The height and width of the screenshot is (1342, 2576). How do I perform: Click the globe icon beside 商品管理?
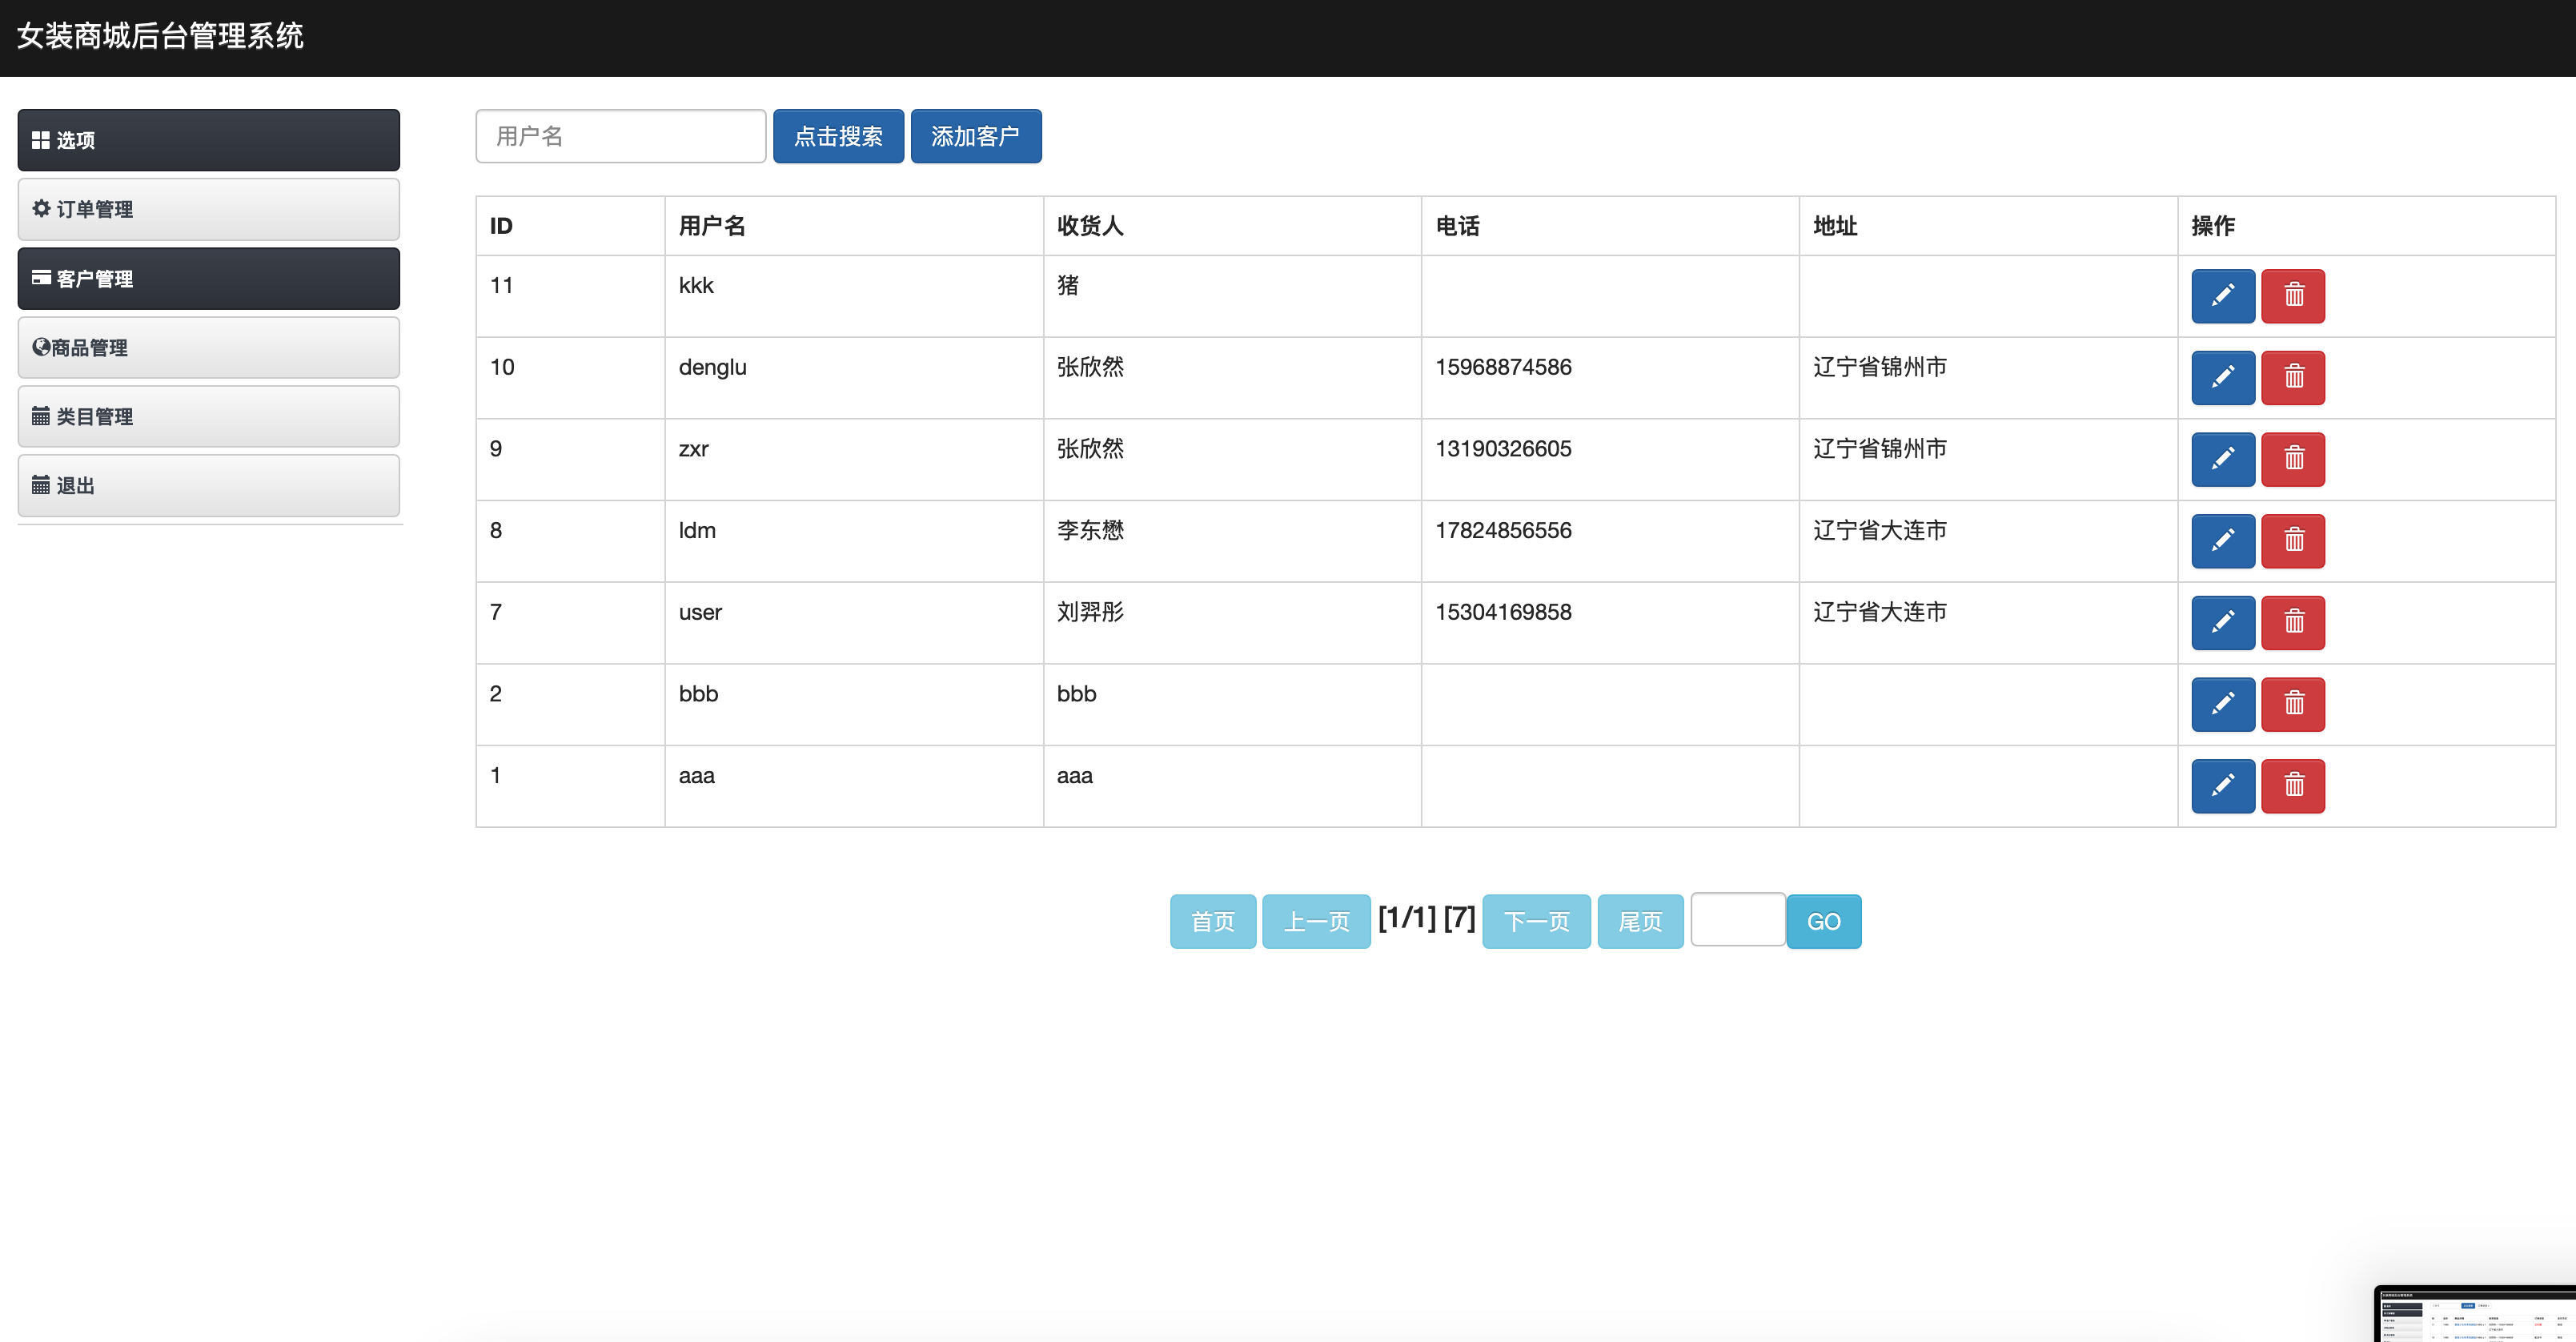click(40, 347)
